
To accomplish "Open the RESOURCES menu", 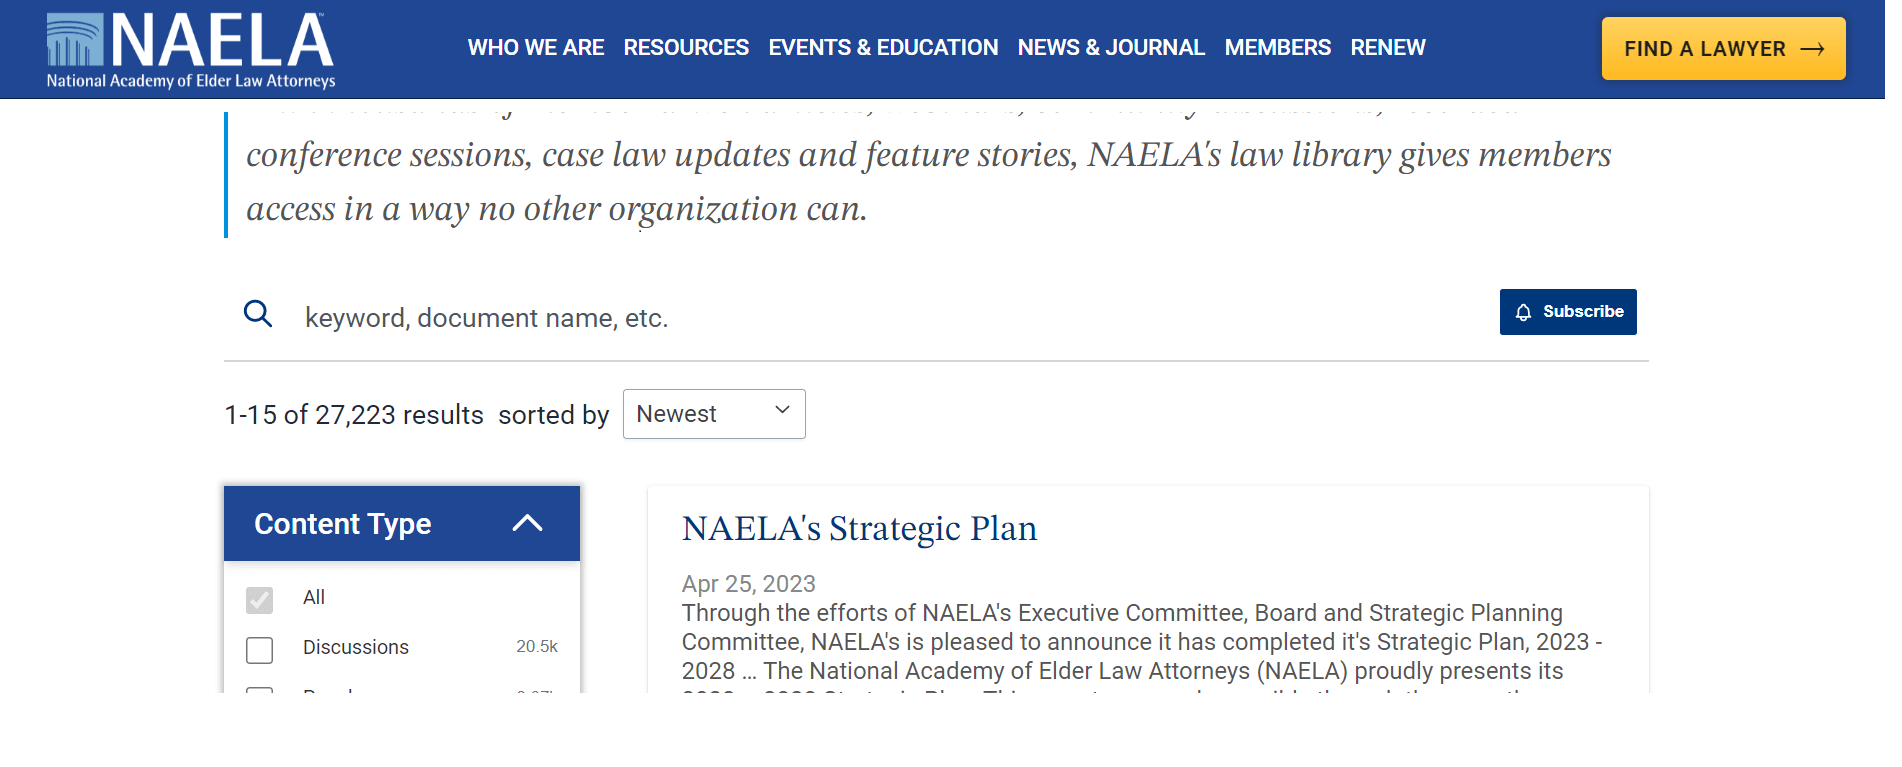I will click(x=686, y=47).
